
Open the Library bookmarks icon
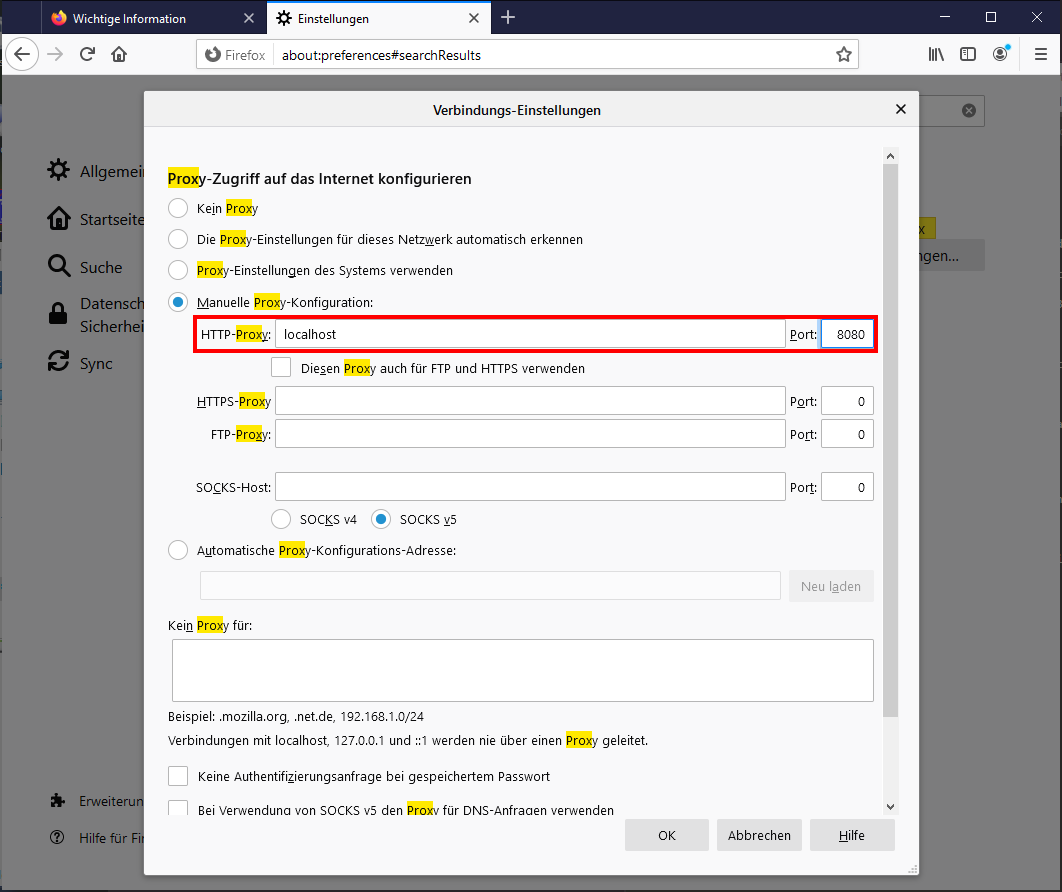[x=936, y=55]
